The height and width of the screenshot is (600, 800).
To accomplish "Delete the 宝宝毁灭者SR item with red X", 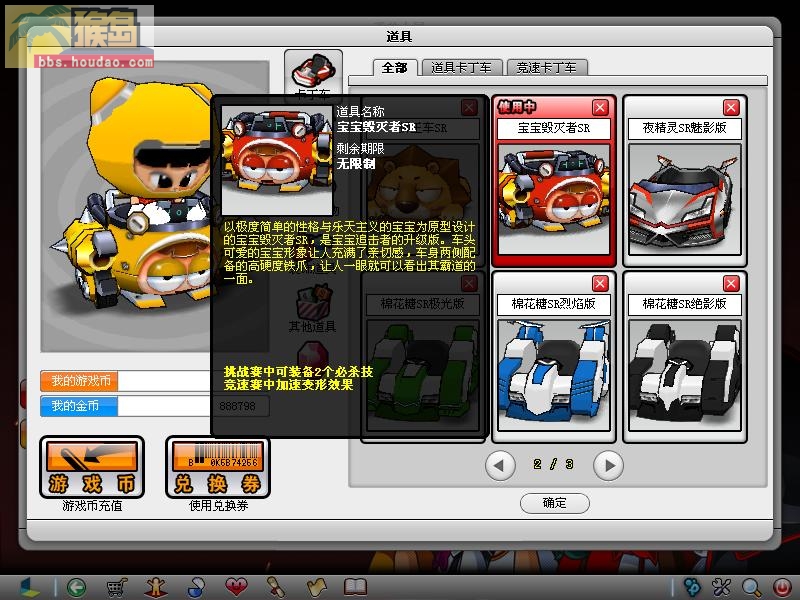I will (x=600, y=107).
